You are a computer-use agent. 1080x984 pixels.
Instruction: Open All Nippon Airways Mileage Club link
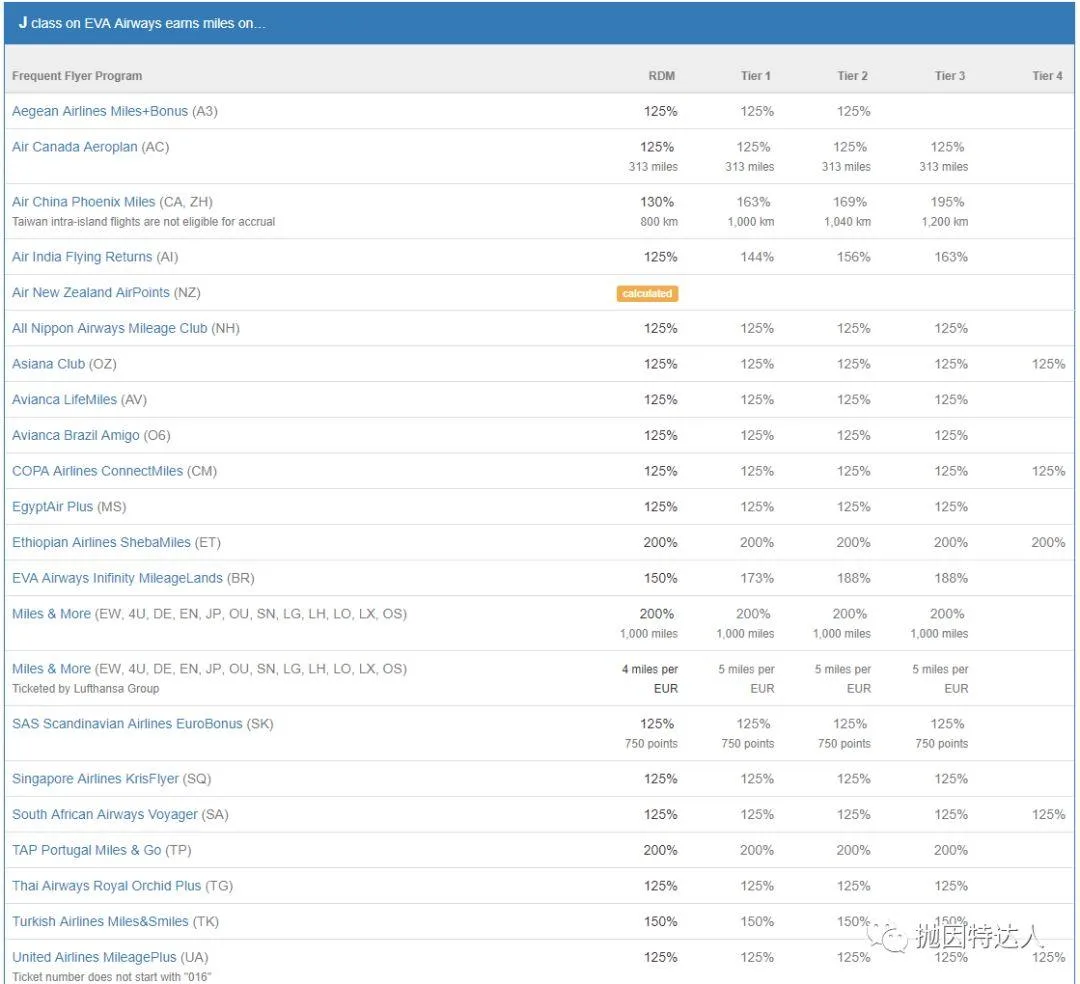pyautogui.click(x=110, y=328)
